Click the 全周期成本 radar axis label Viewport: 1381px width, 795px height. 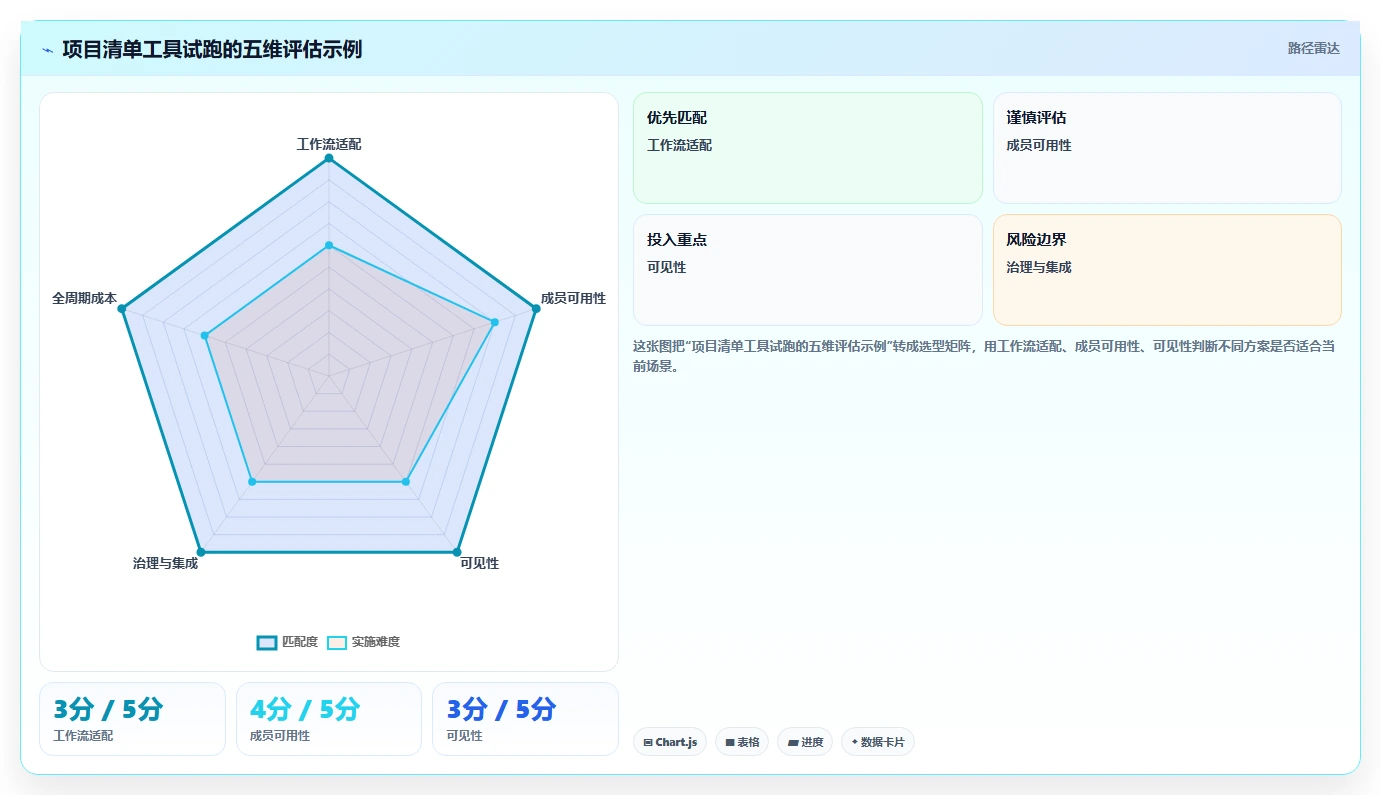pyautogui.click(x=84, y=298)
